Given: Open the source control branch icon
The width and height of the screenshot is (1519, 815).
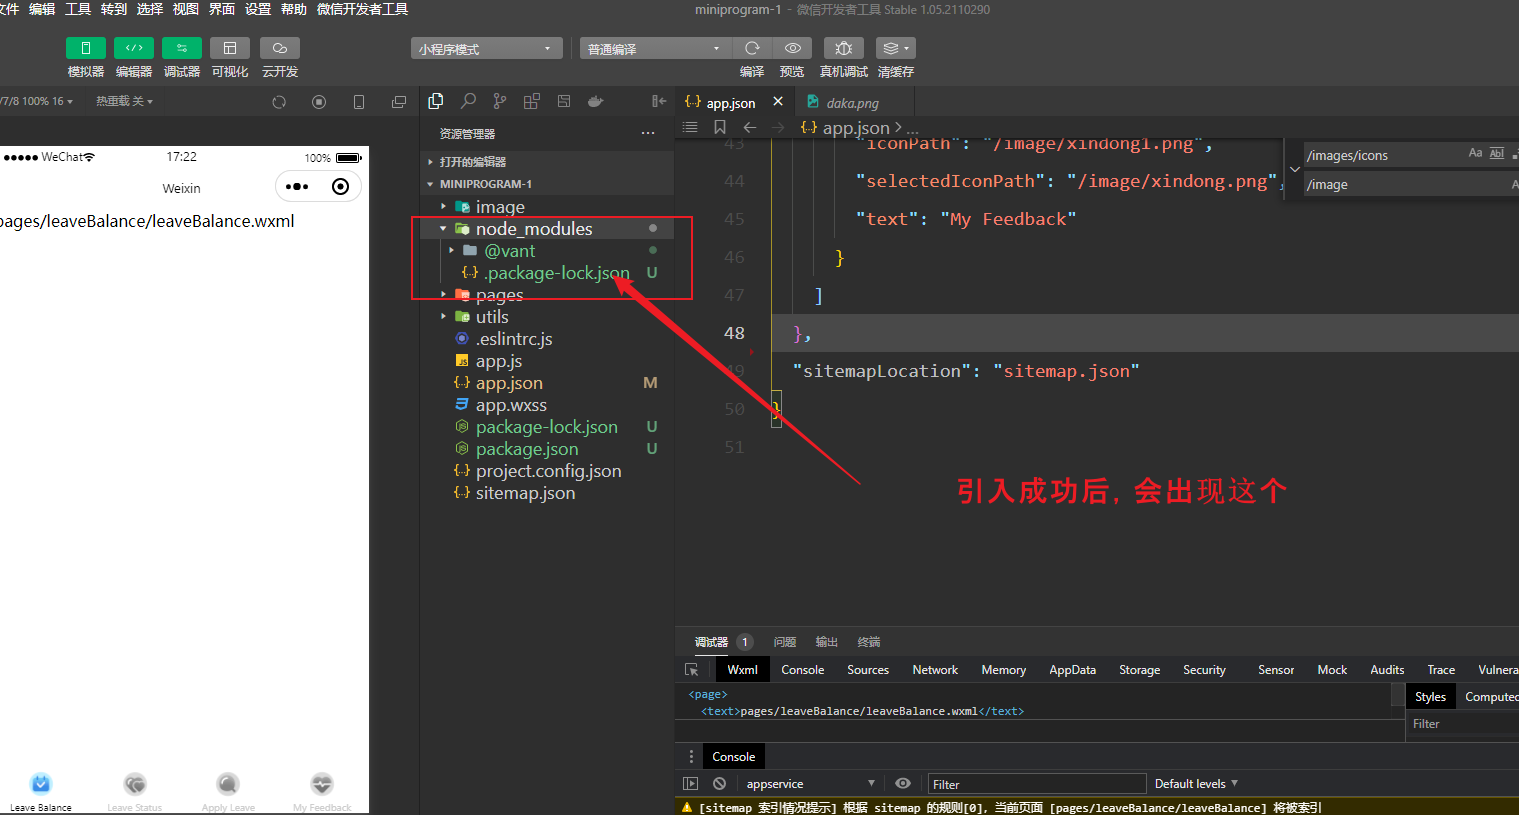Looking at the screenshot, I should coord(500,101).
